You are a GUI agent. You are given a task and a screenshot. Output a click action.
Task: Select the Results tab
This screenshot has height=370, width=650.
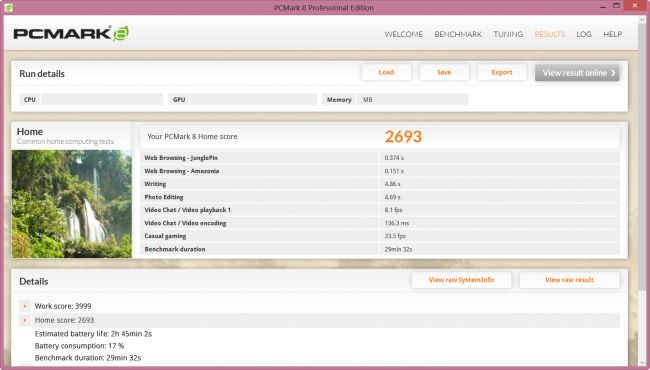click(549, 34)
